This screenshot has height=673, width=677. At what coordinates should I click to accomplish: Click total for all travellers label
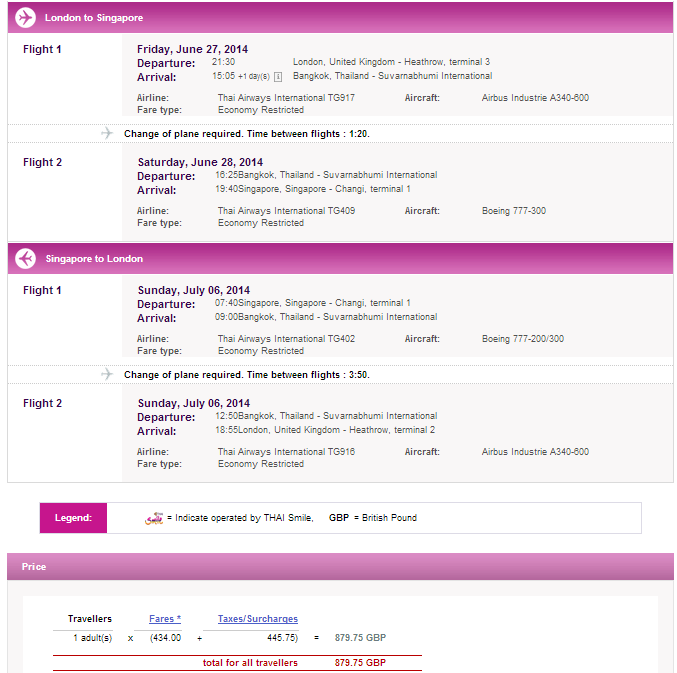(250, 663)
